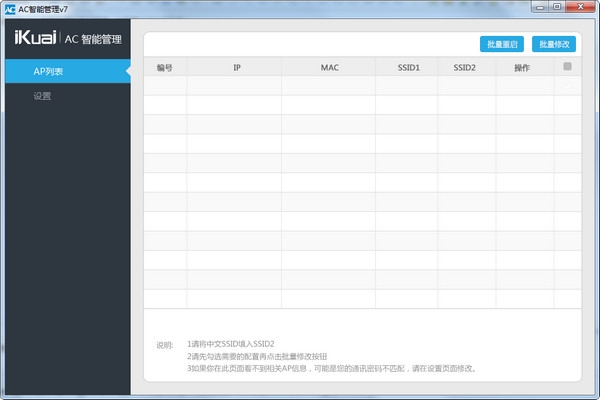
Task: Open the 设置 page in sidebar
Action: 42,97
